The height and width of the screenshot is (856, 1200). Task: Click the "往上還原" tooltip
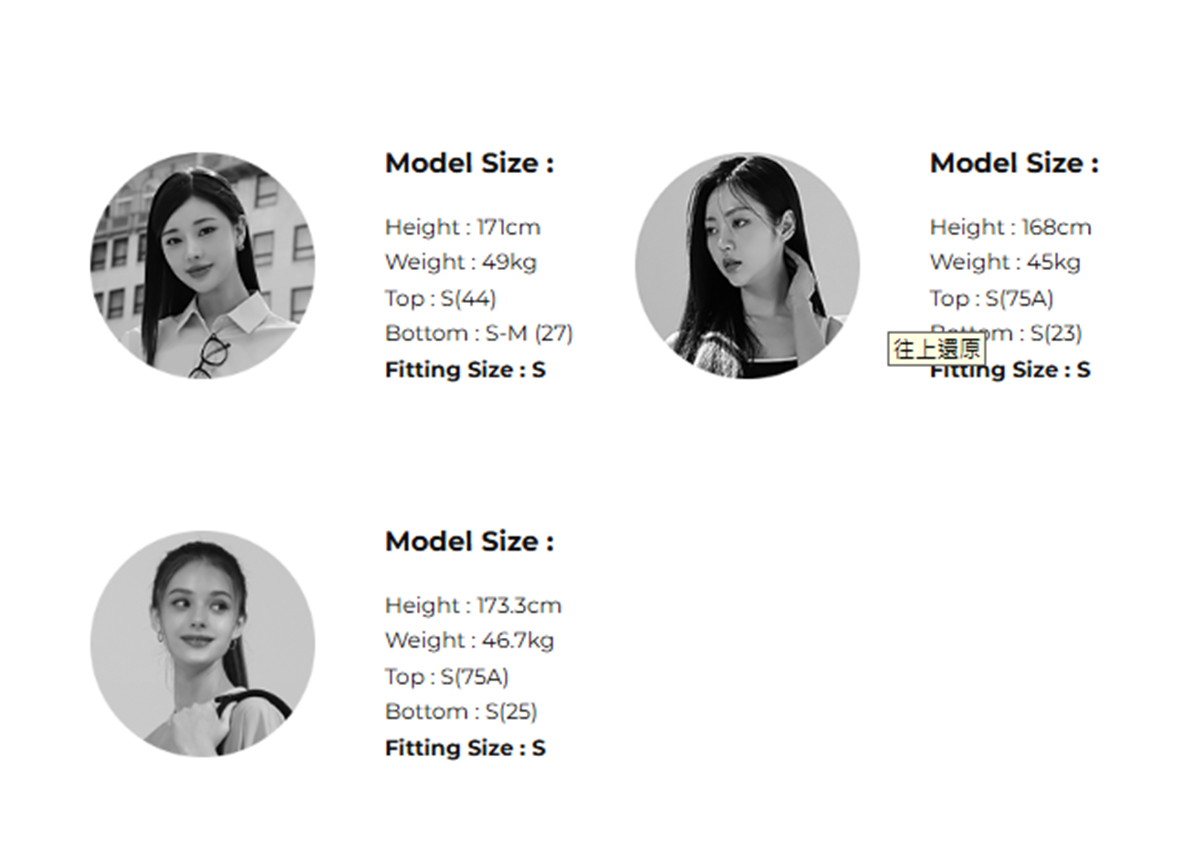pyautogui.click(x=936, y=349)
